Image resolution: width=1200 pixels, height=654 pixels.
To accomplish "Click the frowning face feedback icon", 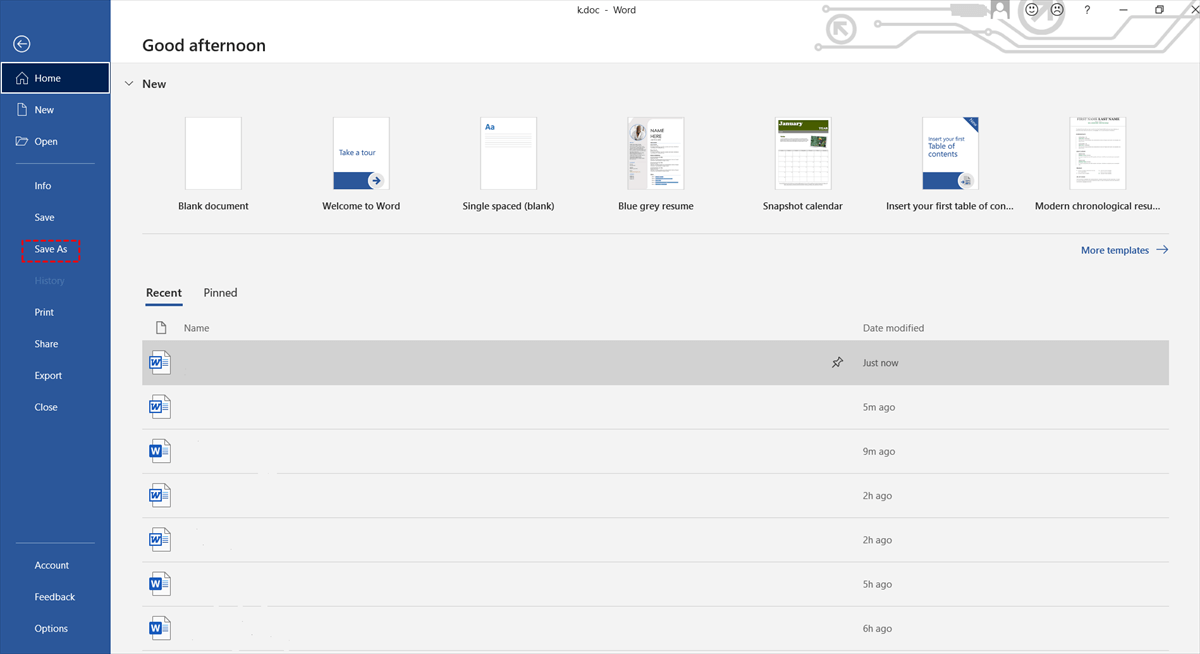I will pos(1056,9).
